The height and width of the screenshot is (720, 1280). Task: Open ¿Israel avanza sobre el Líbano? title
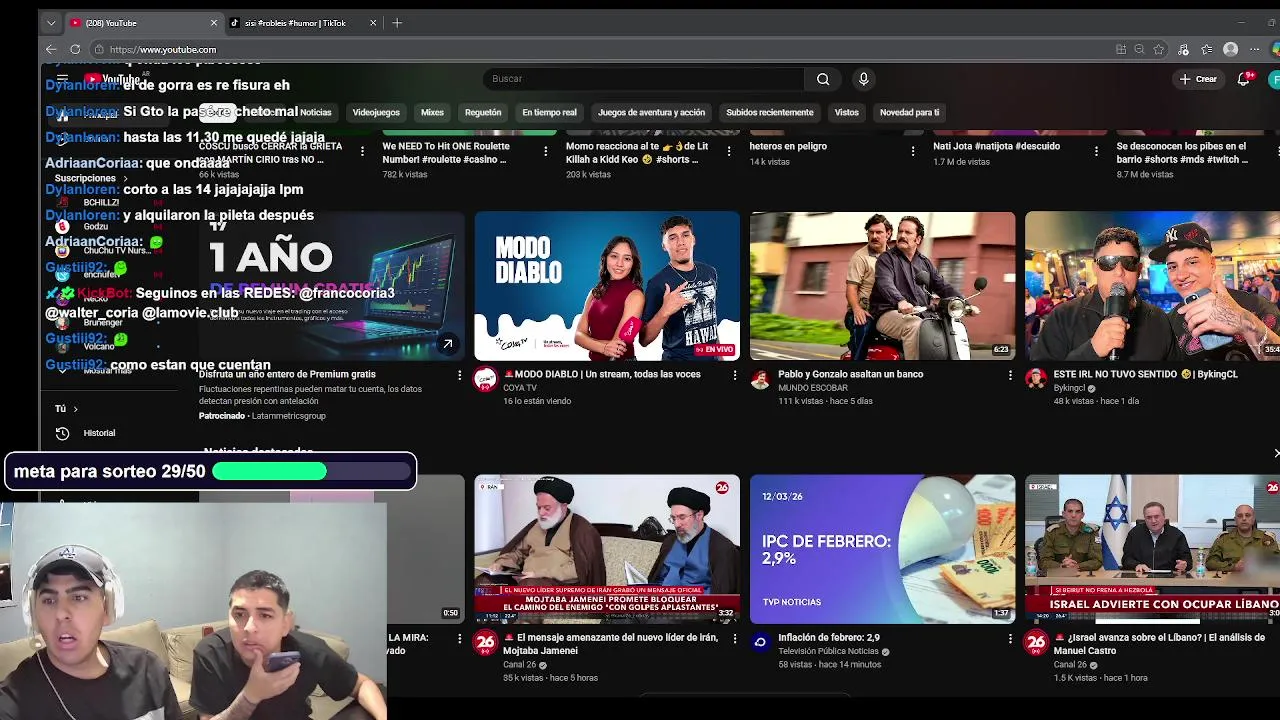pos(1159,643)
